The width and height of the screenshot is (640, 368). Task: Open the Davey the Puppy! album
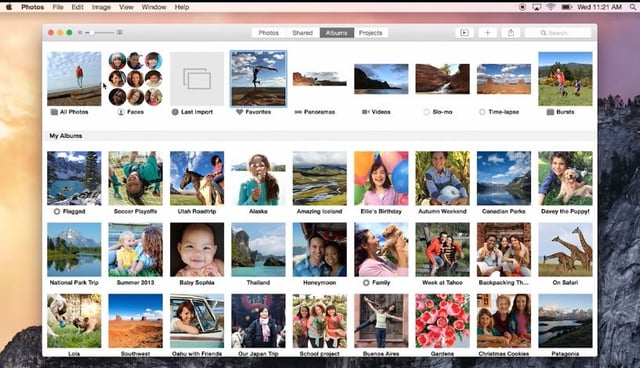point(565,178)
